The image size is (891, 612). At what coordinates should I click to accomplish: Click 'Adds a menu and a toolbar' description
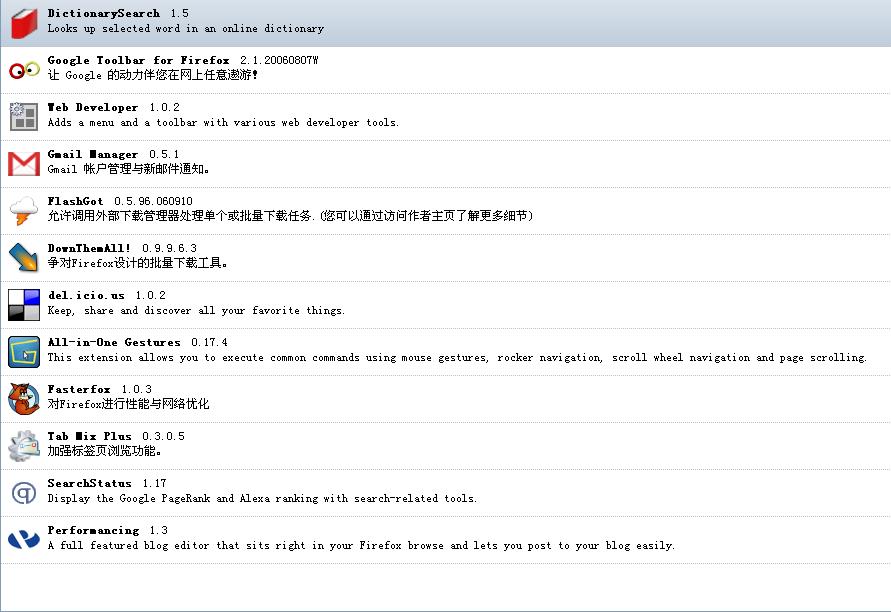(223, 122)
